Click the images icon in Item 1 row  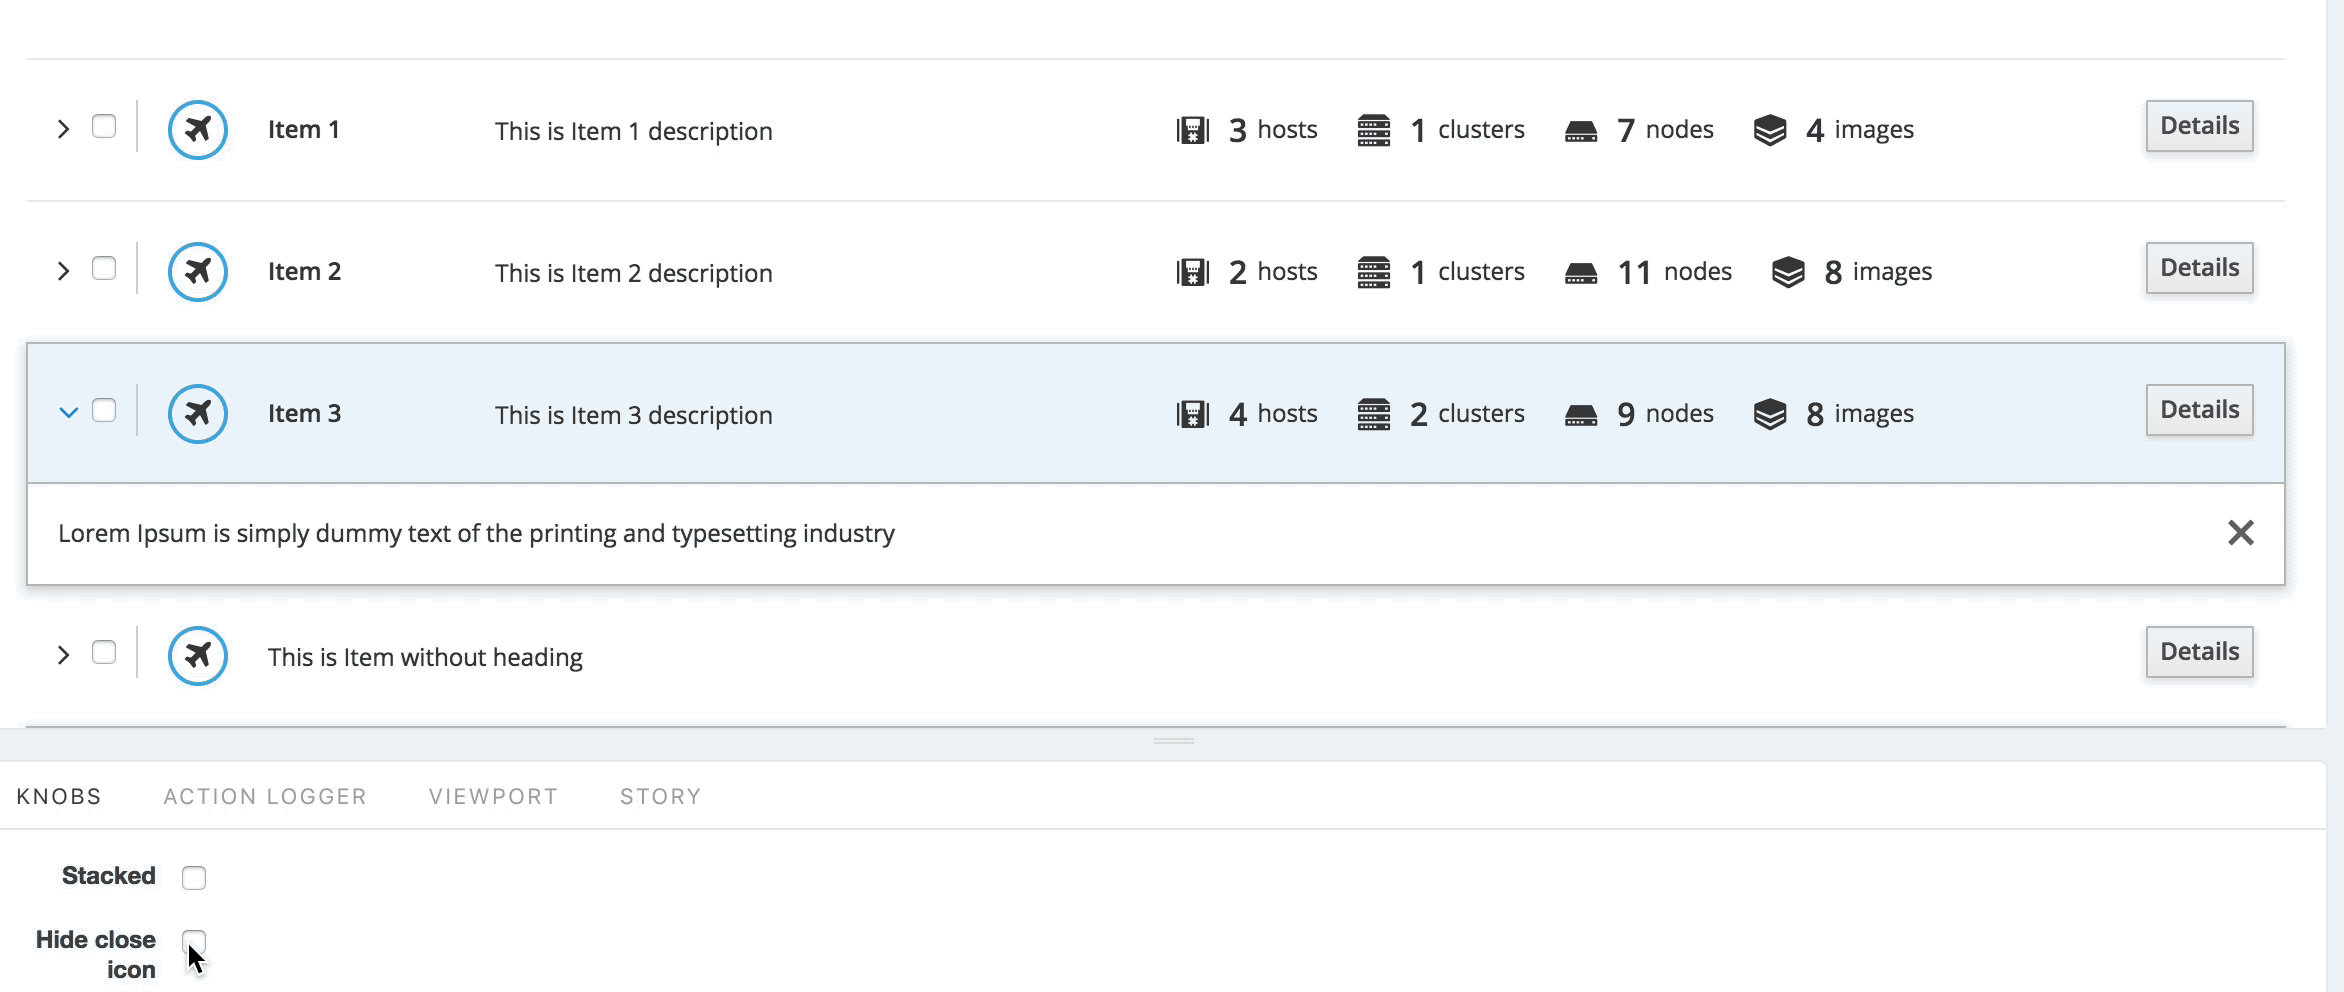tap(1770, 130)
